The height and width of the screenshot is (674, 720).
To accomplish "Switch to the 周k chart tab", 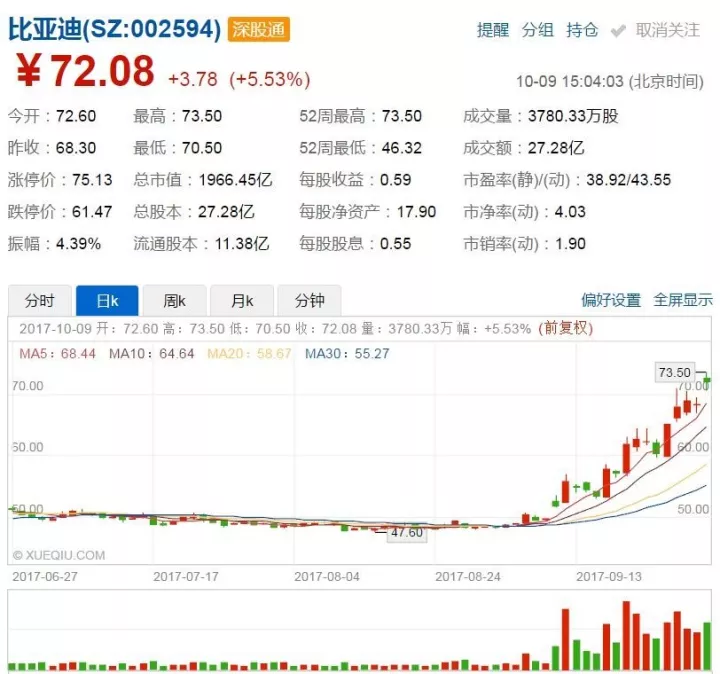I will tap(174, 301).
